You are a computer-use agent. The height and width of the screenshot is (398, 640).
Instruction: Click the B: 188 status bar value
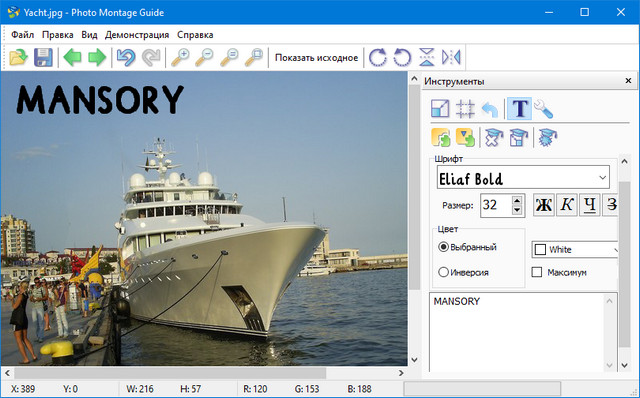360,389
